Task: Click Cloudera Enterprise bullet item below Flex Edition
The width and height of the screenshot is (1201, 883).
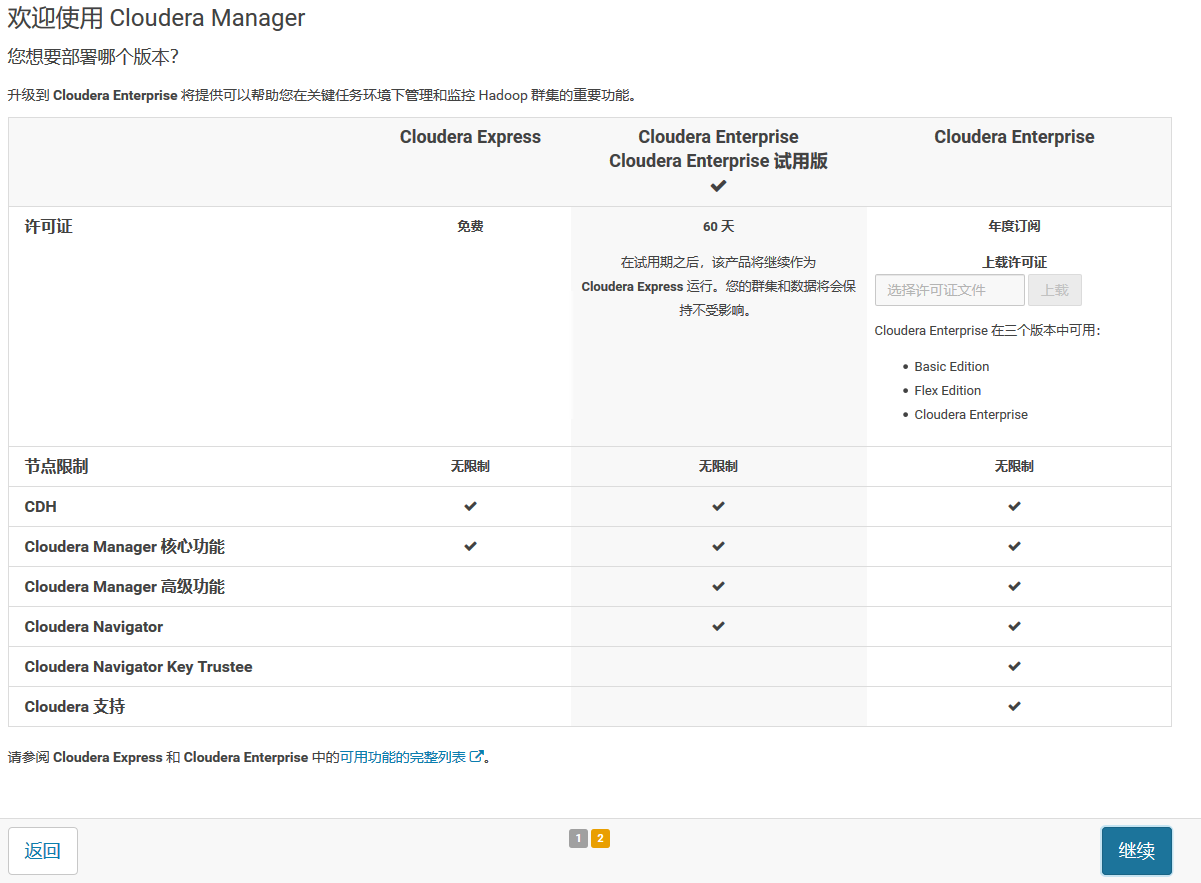Action: click(x=971, y=415)
